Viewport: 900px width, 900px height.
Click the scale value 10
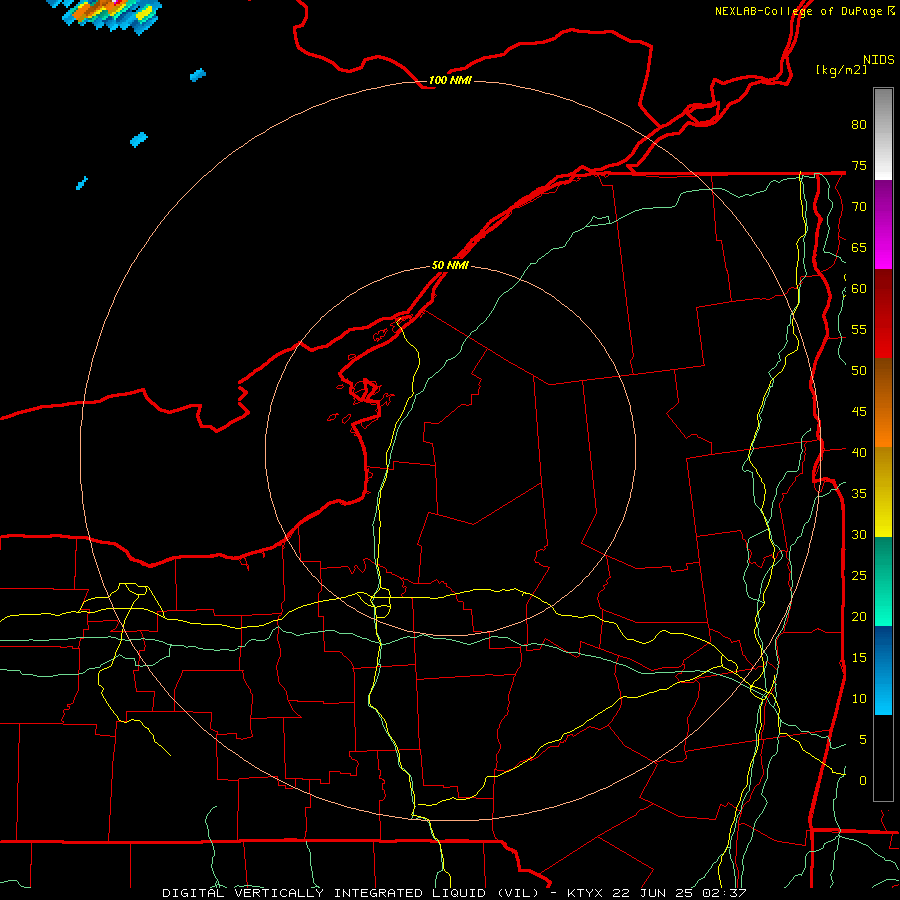pyautogui.click(x=859, y=699)
